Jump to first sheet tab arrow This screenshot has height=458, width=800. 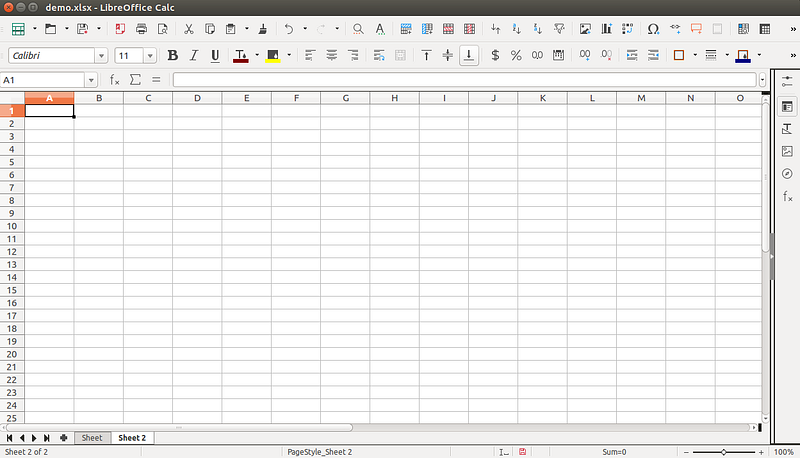coord(9,438)
